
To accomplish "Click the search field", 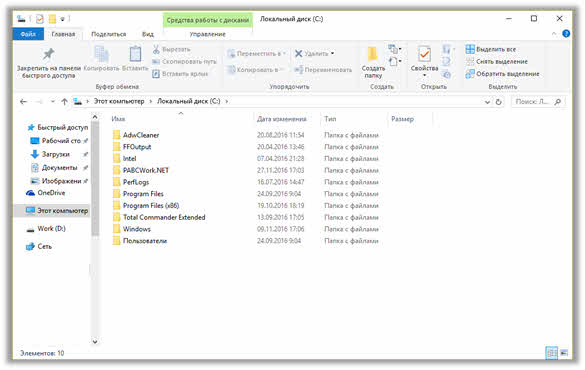I will pyautogui.click(x=538, y=101).
